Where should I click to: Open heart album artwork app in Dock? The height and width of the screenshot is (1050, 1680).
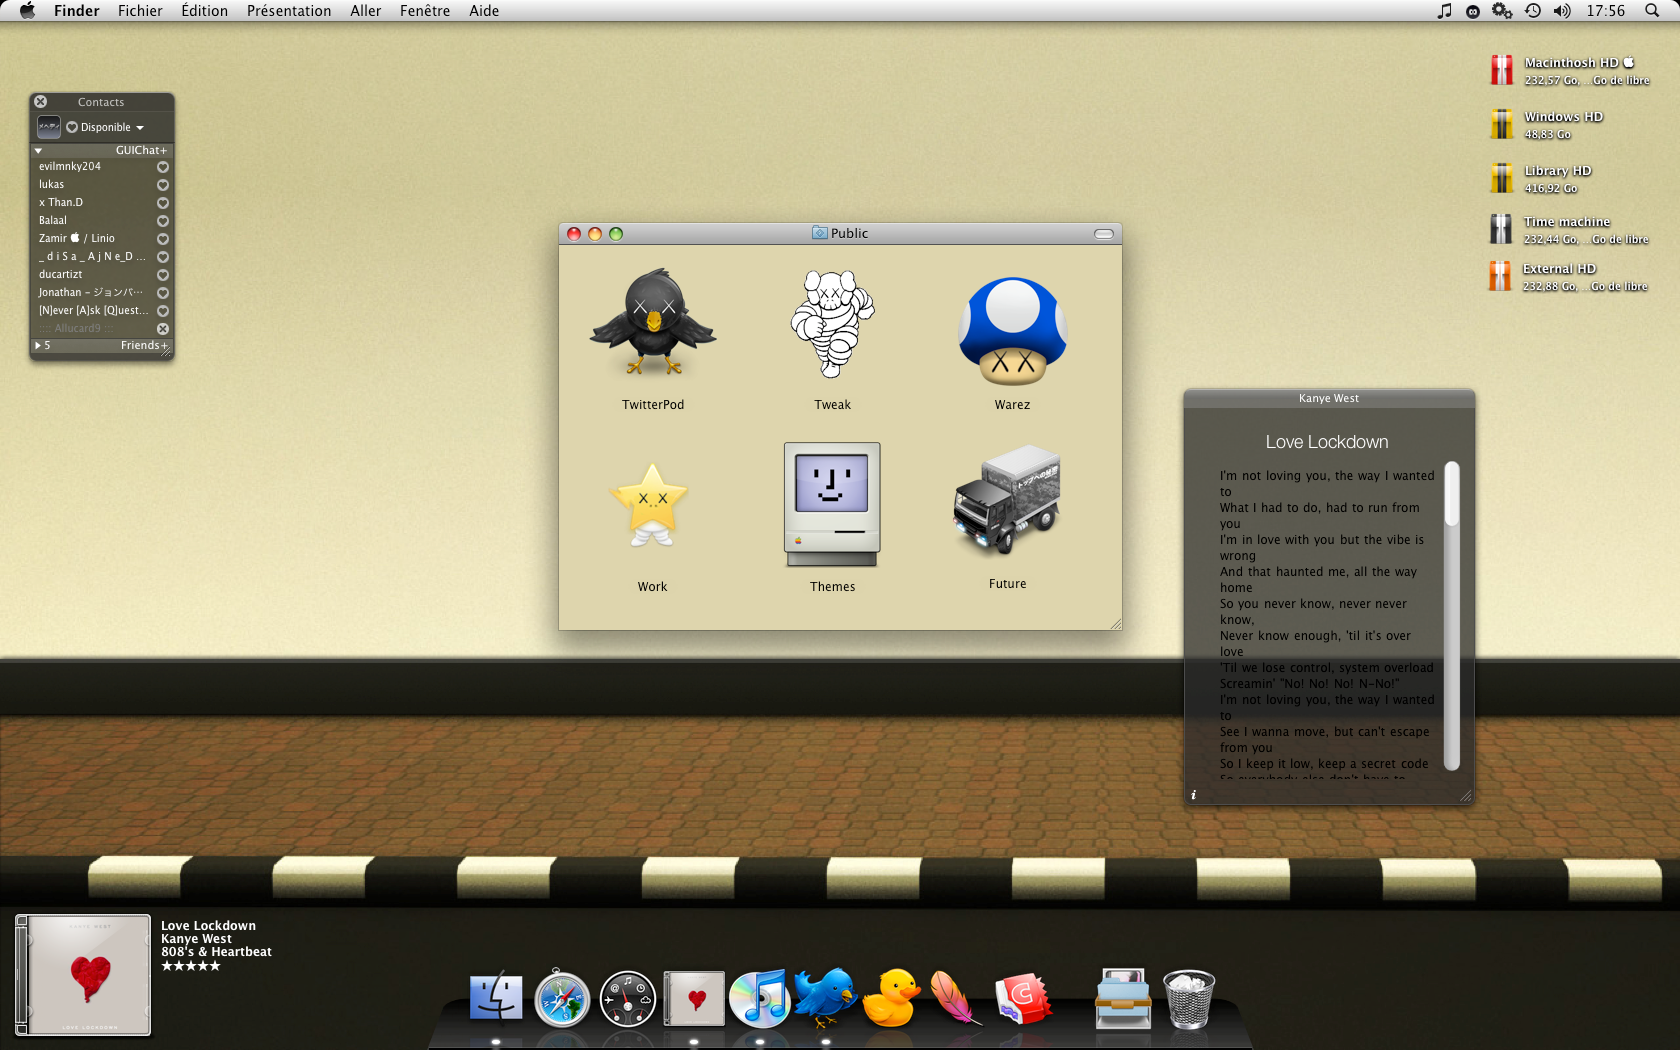pos(694,998)
